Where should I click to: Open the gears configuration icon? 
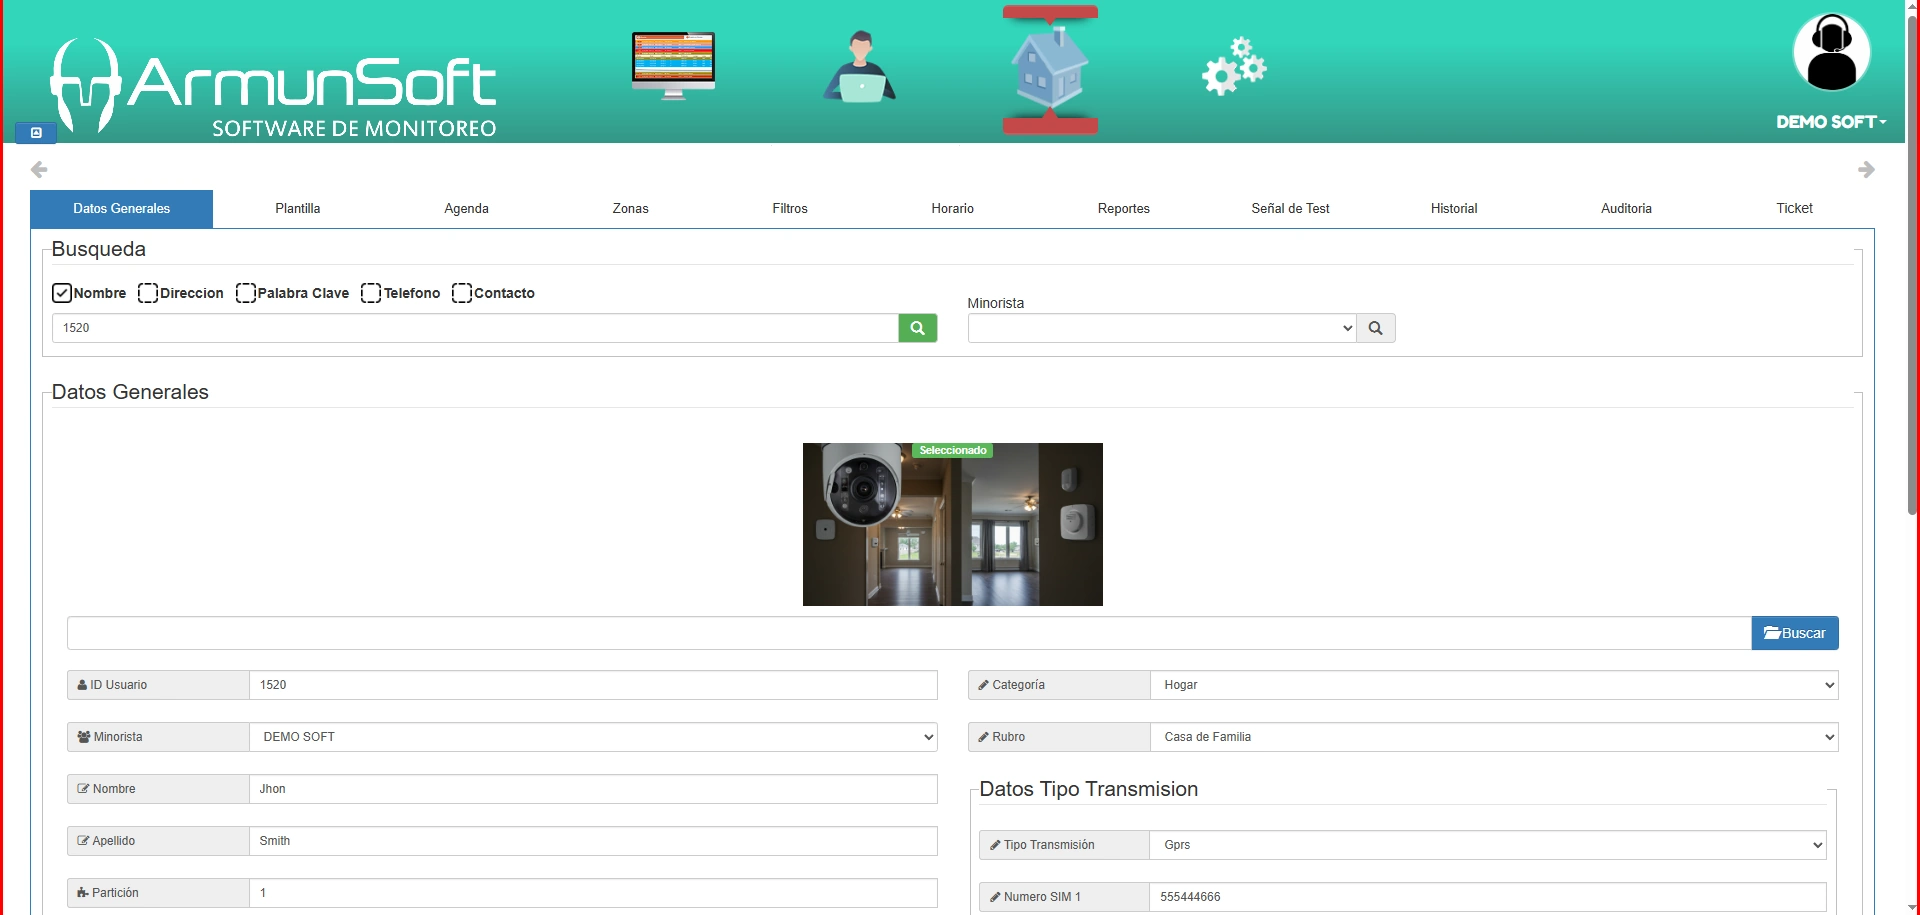point(1234,67)
